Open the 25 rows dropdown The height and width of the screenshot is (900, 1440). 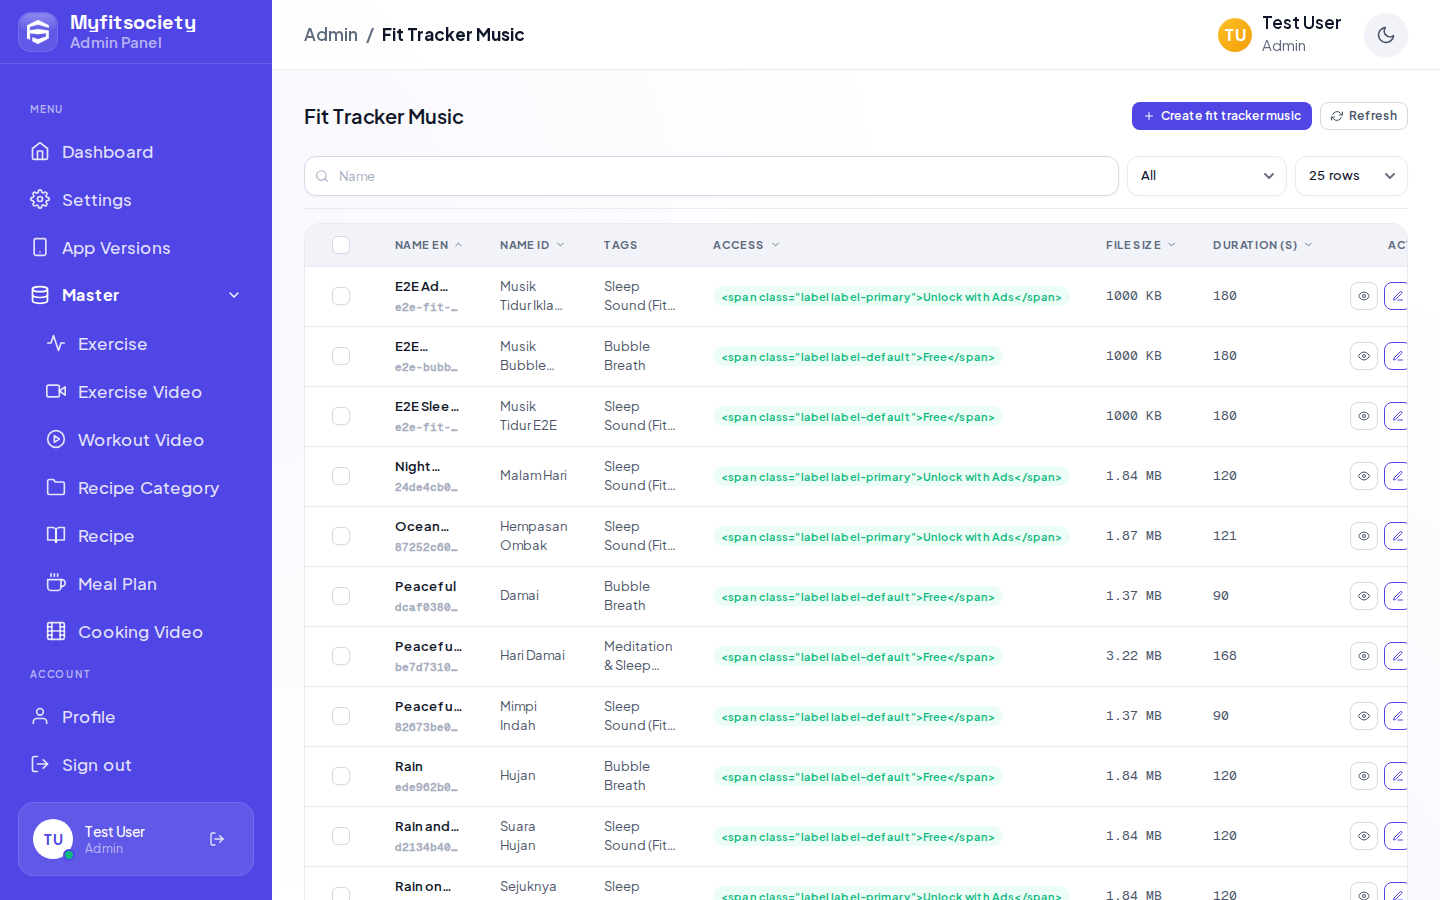[1350, 176]
